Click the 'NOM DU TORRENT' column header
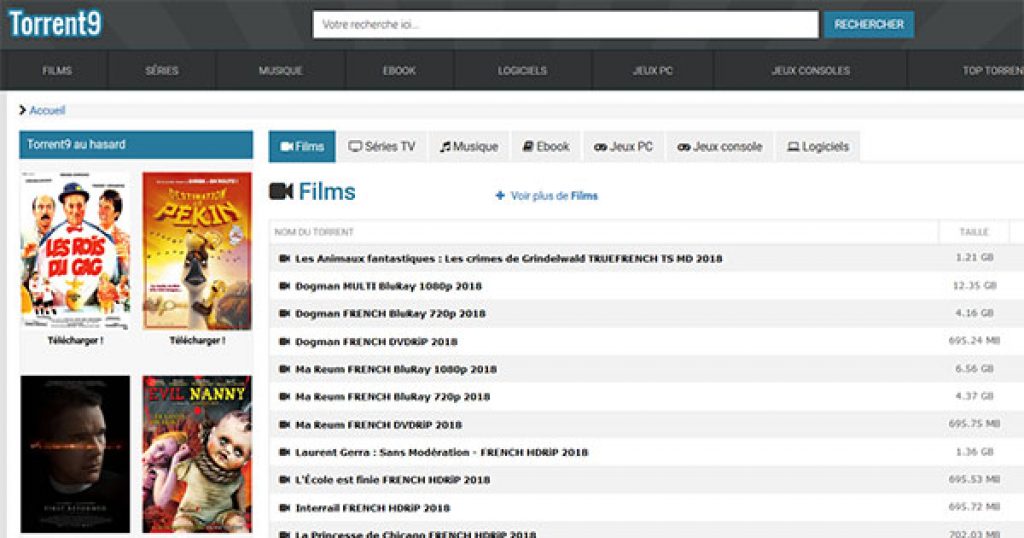 click(x=314, y=232)
